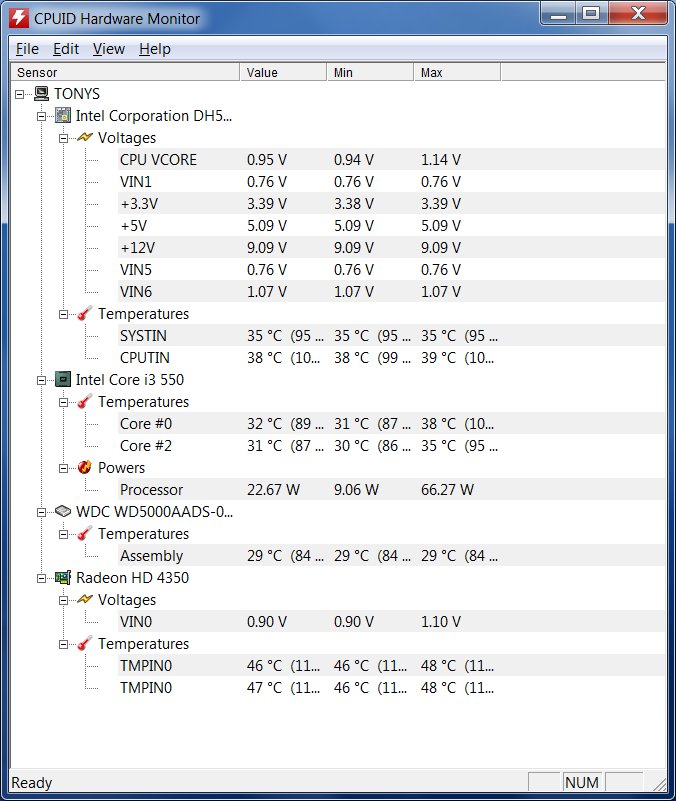The width and height of the screenshot is (676, 801).
Task: Collapse the motherboard Temperatures group
Action: [63, 314]
